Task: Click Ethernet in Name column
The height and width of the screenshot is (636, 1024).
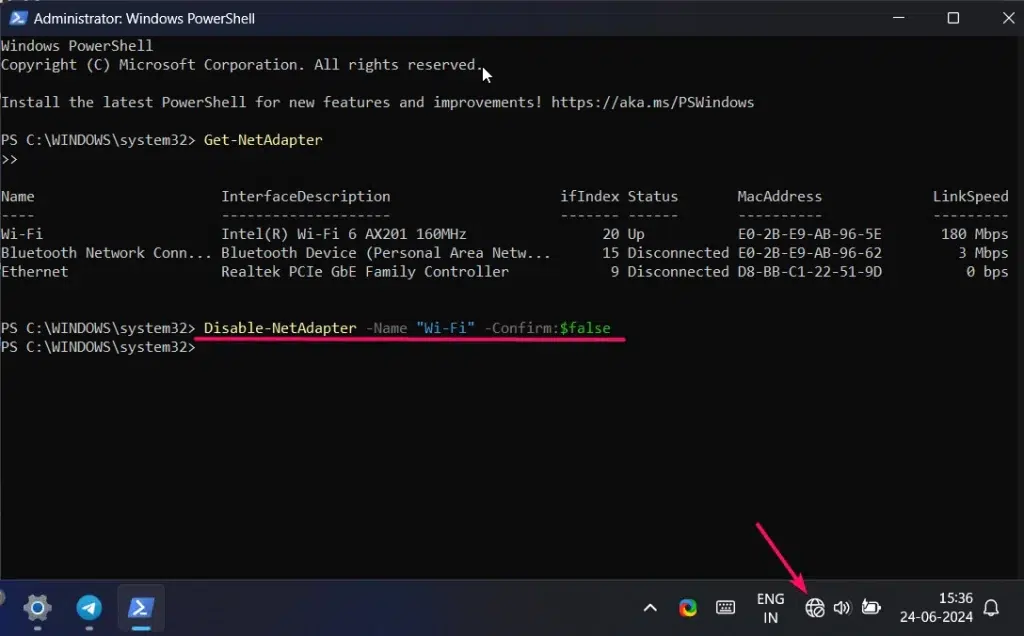Action: pos(34,272)
